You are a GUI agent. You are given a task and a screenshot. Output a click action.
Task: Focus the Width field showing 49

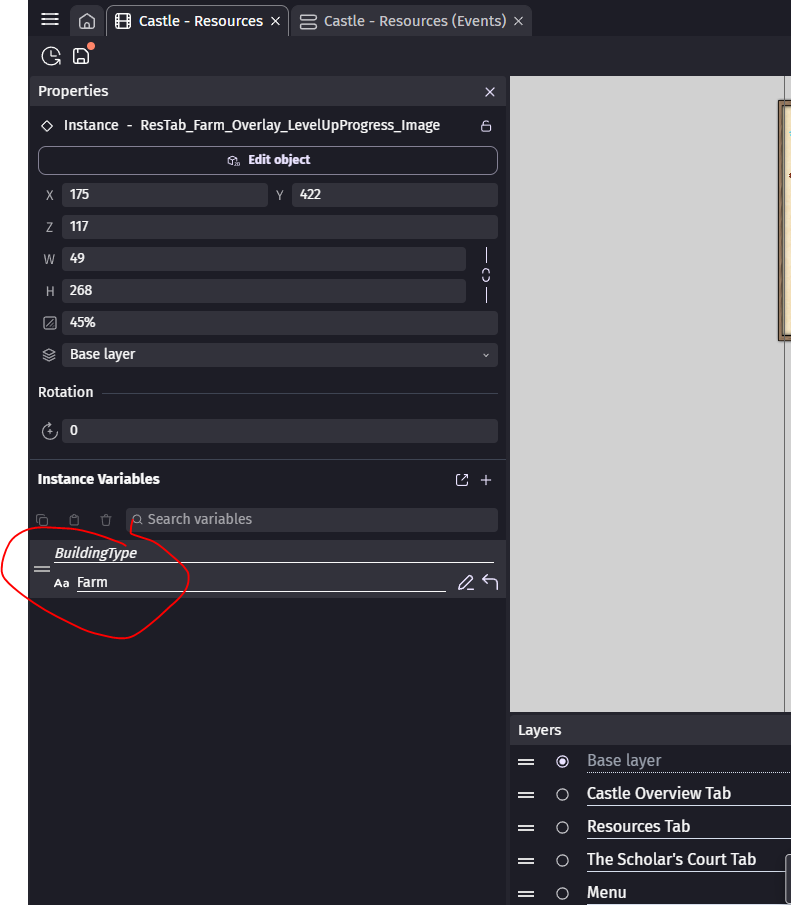(264, 259)
